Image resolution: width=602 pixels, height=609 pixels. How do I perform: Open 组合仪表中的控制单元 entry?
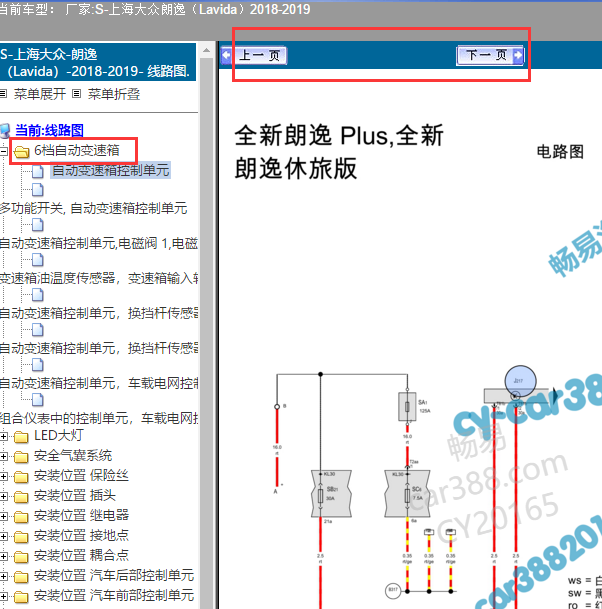[x=99, y=418]
